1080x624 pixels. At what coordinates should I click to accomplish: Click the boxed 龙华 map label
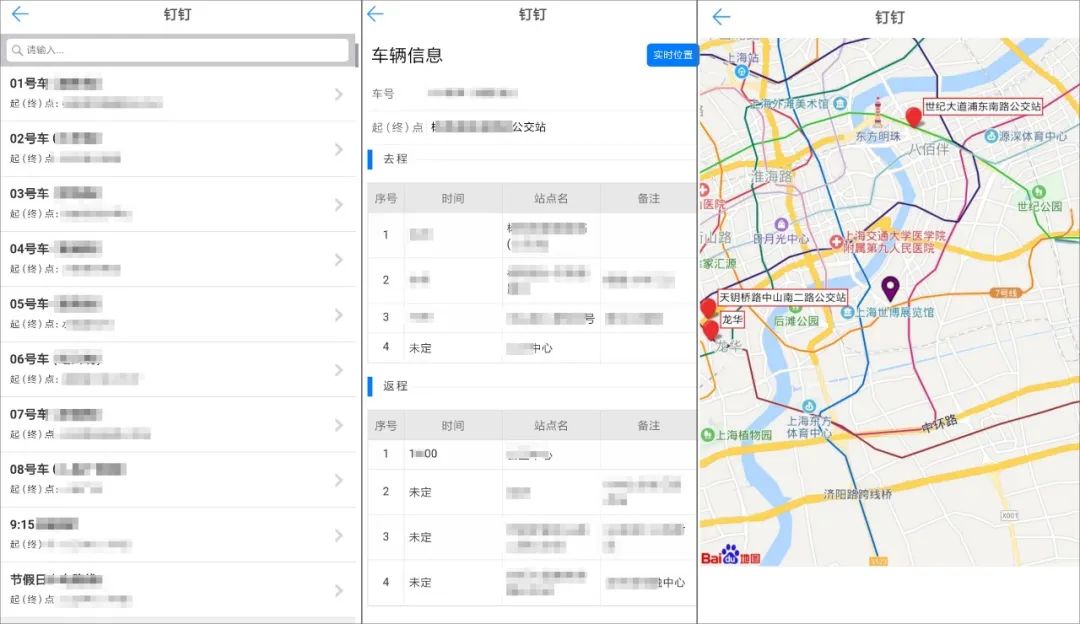[732, 320]
